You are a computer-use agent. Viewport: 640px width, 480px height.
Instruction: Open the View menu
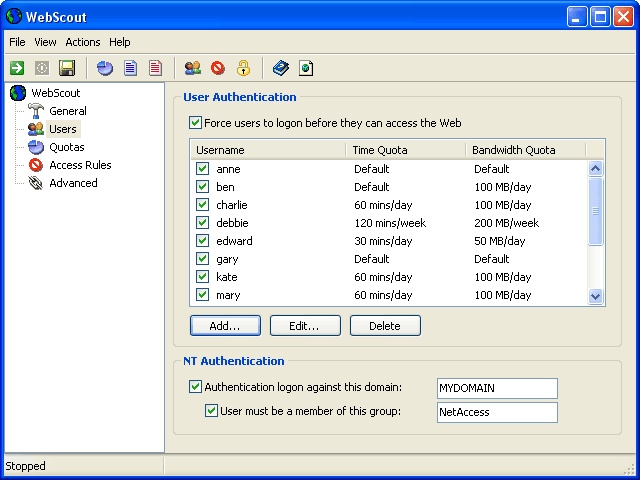45,42
